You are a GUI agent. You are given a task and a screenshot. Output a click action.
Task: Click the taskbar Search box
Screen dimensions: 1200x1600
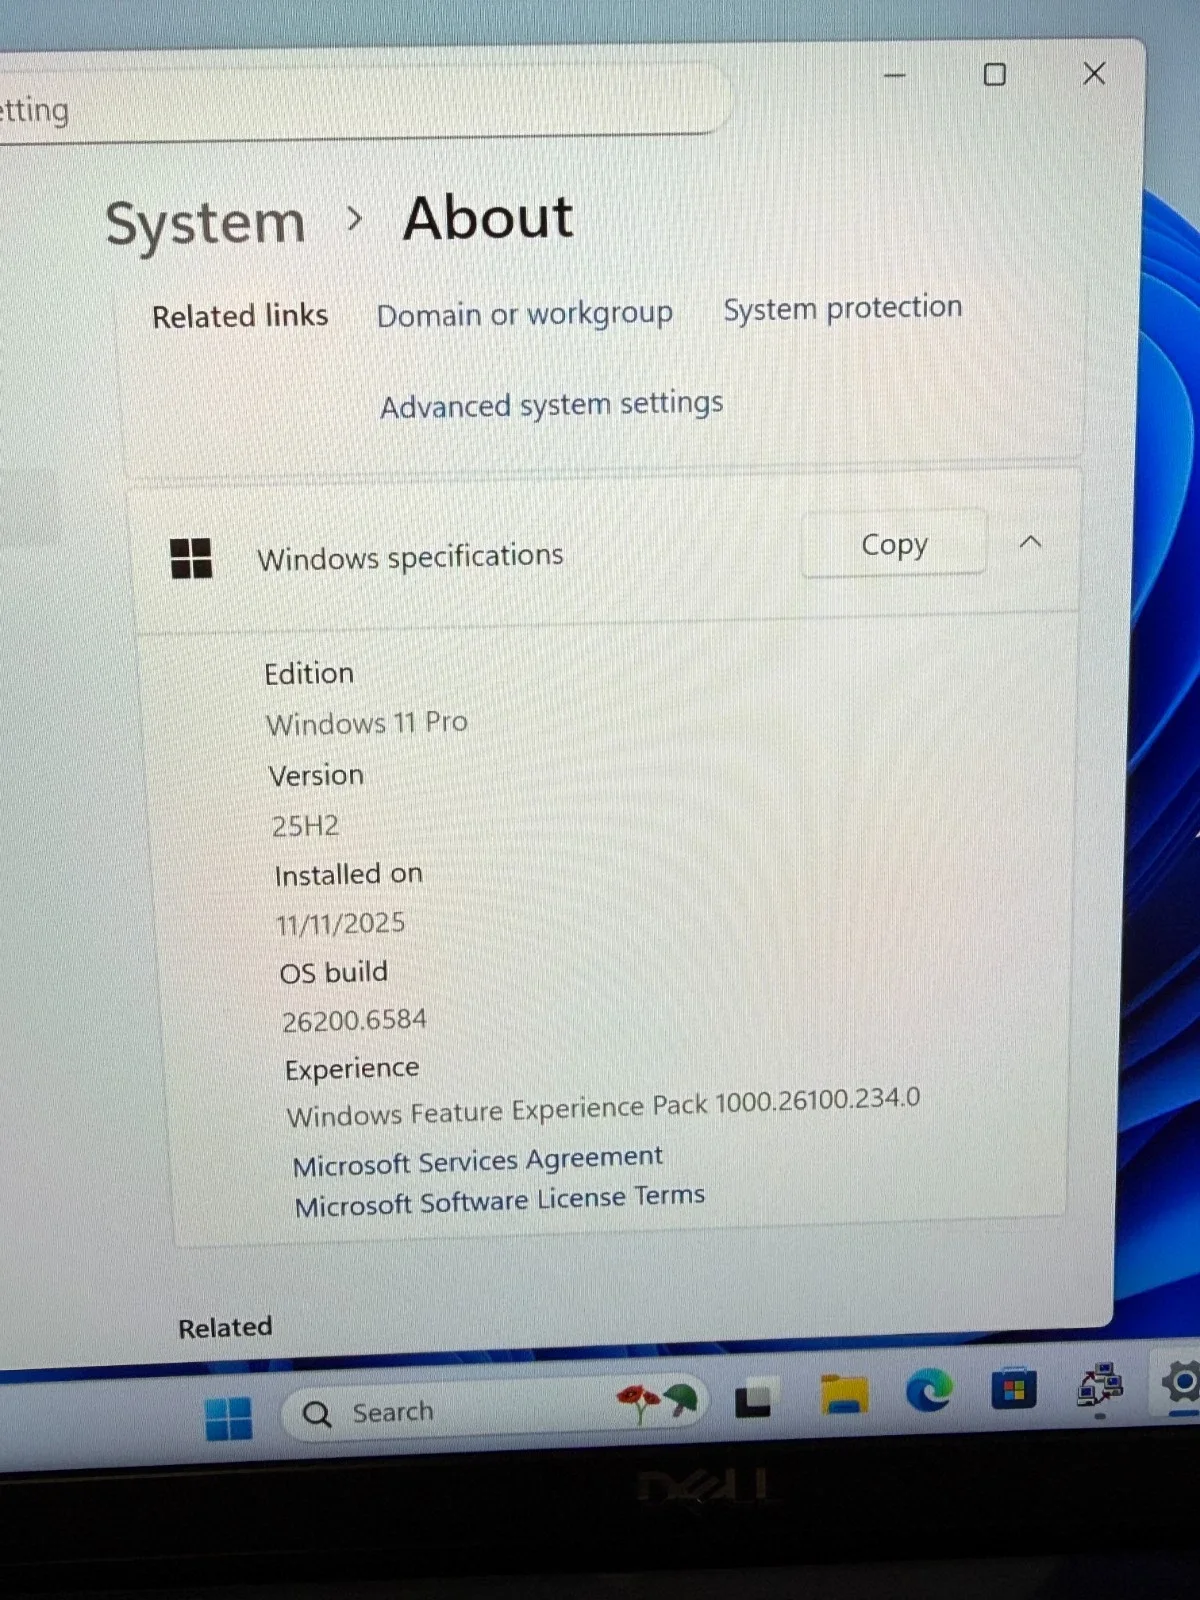[496, 1410]
